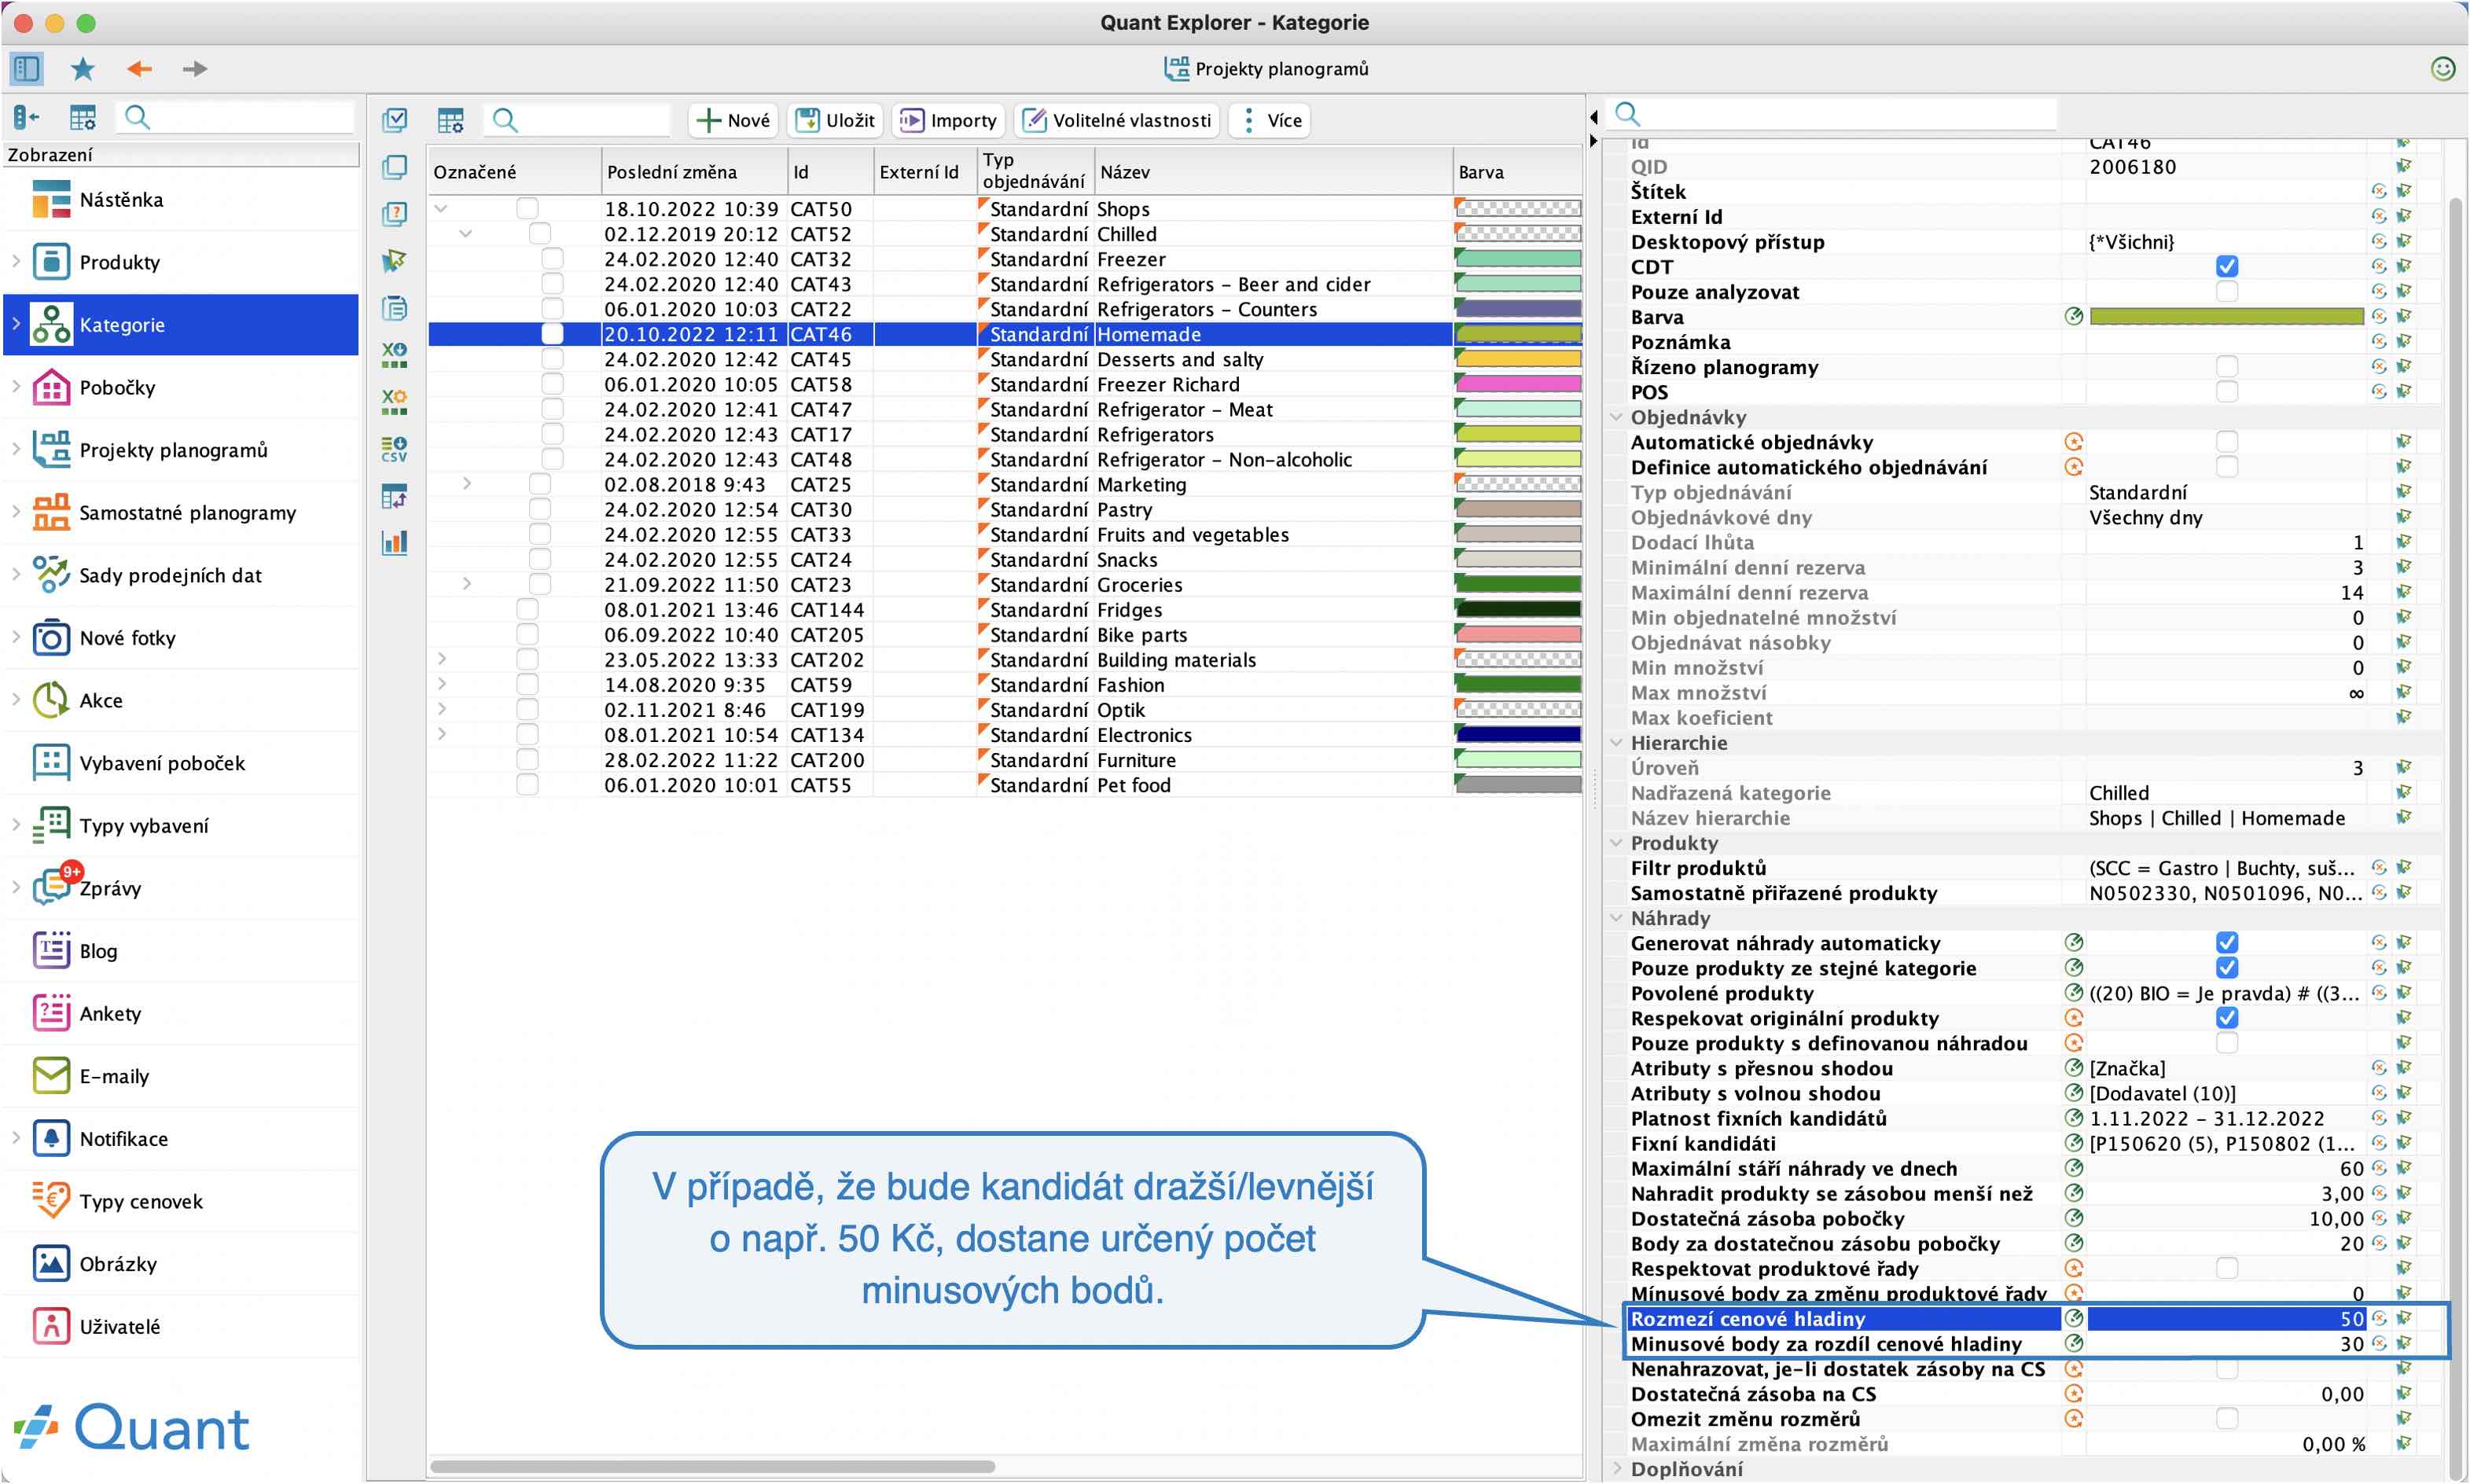
Task: Go back with the orange arrow
Action: [140, 68]
